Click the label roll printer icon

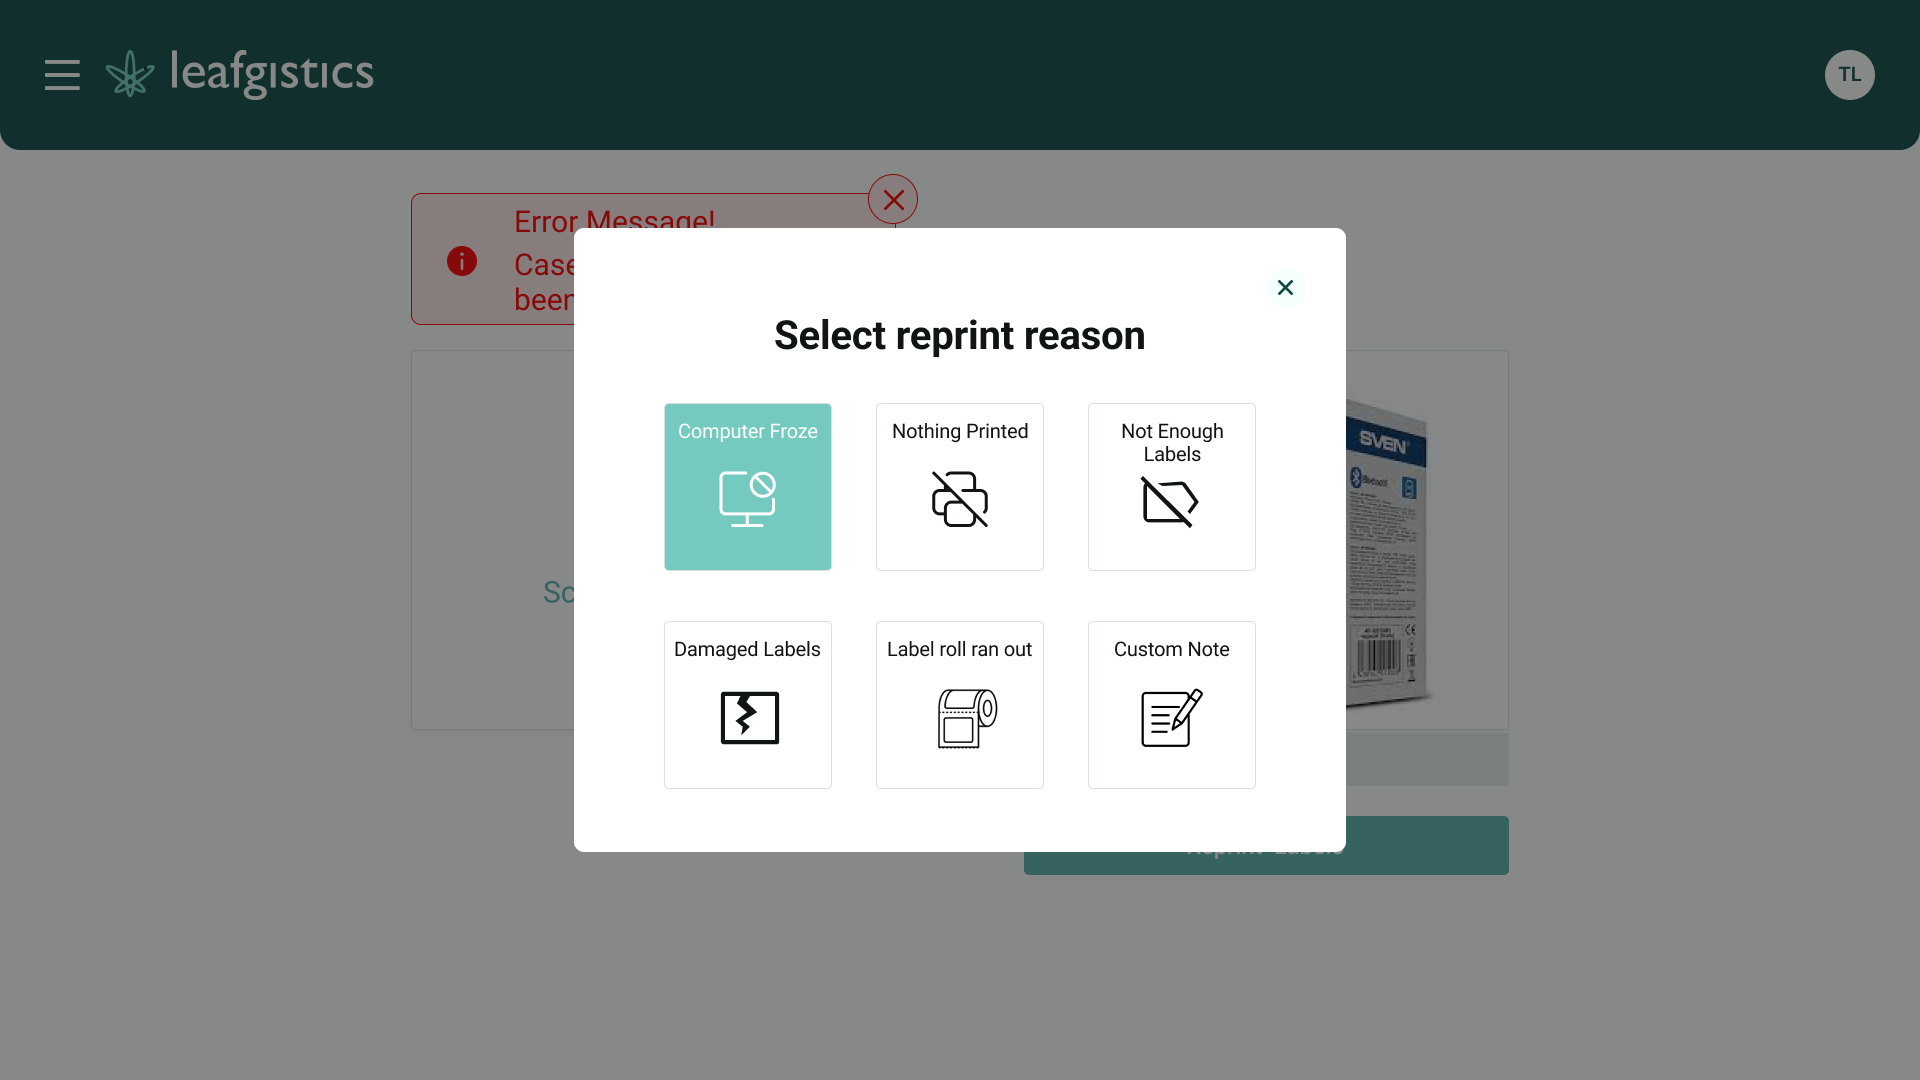967,718
